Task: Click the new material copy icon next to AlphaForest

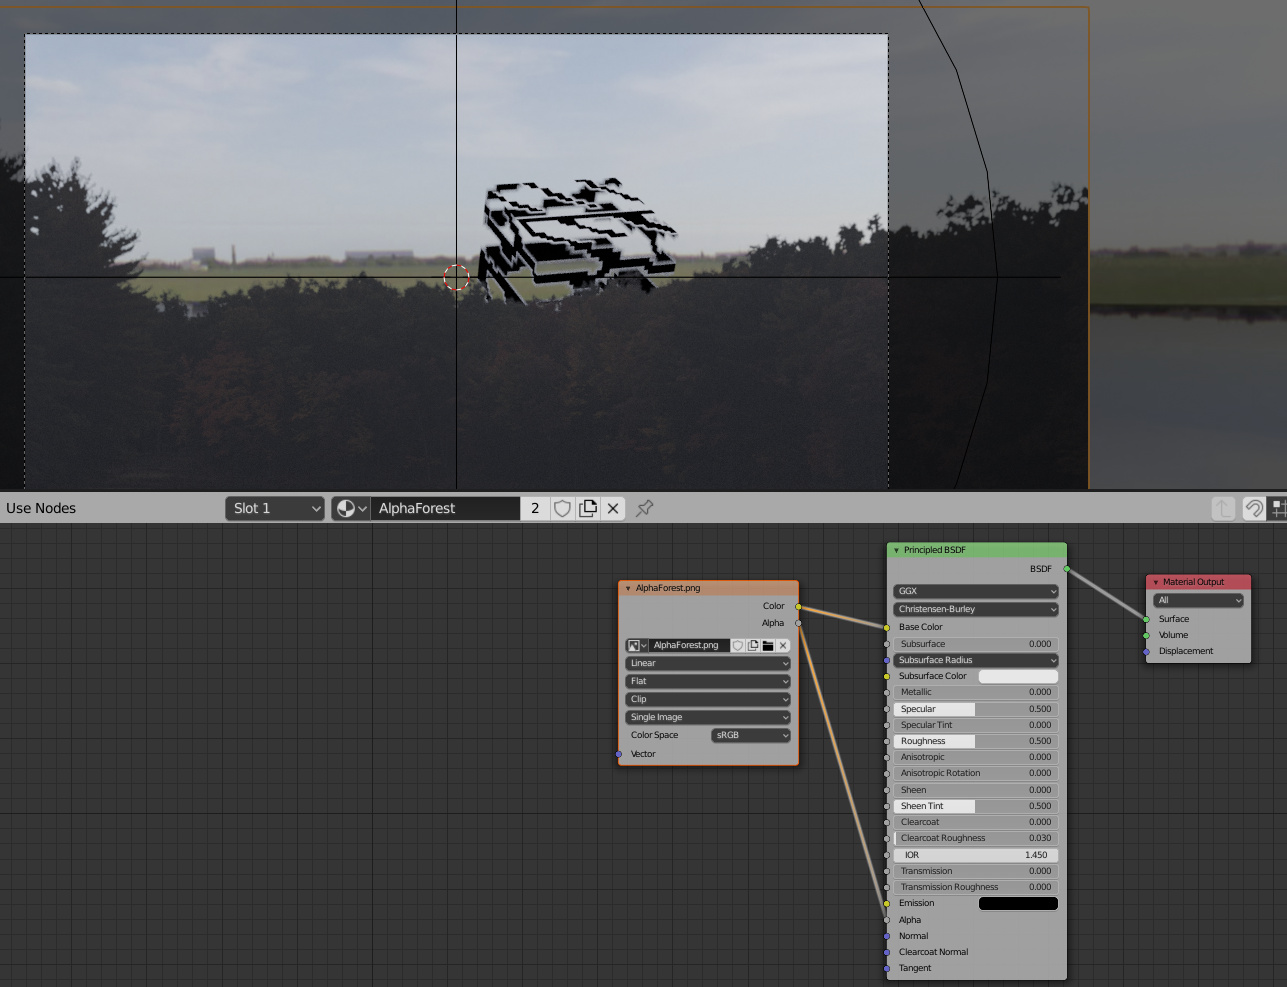Action: (x=588, y=508)
